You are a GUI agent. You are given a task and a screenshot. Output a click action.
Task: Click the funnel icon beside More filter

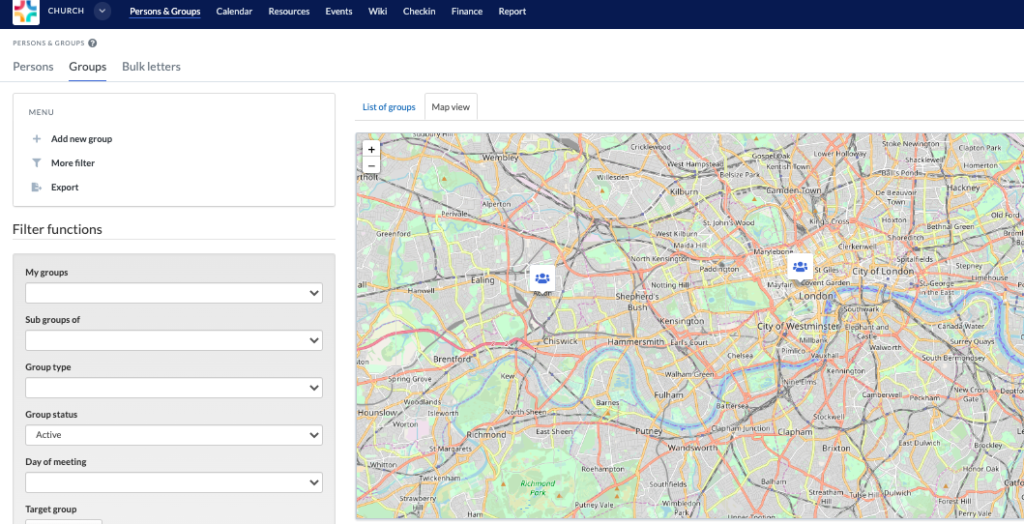37,163
